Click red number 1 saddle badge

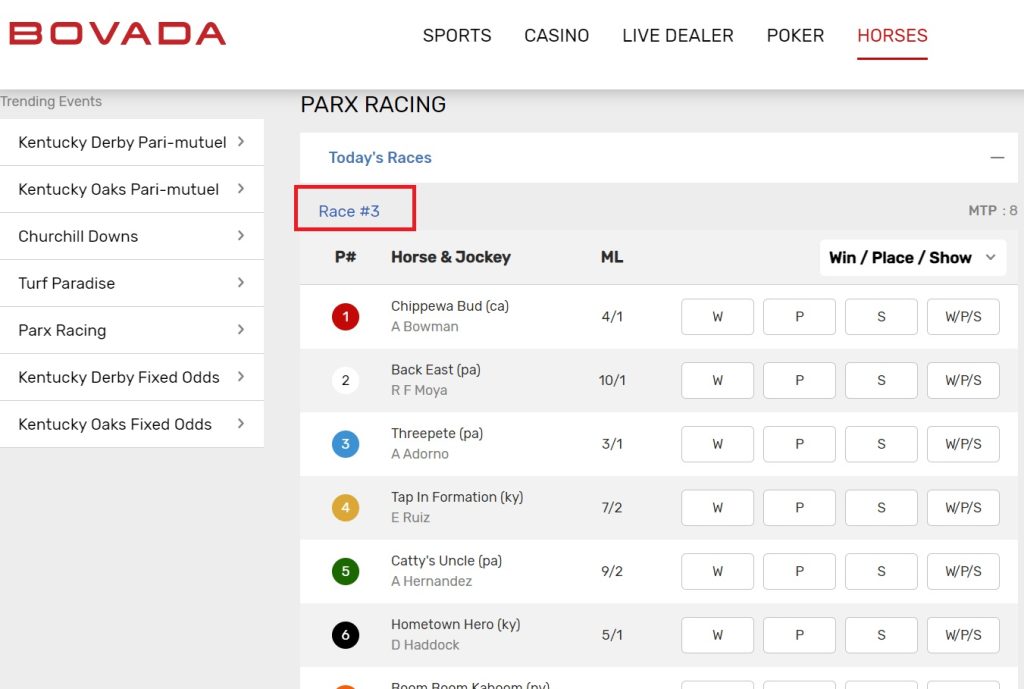[345, 317]
